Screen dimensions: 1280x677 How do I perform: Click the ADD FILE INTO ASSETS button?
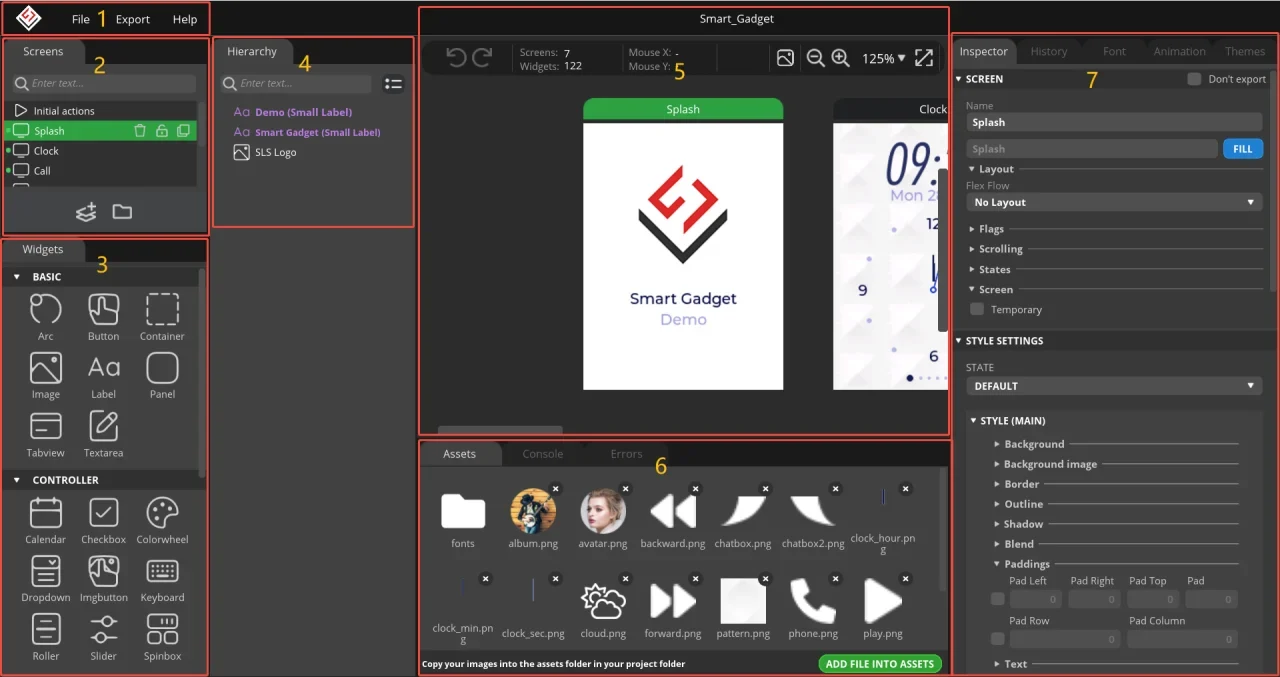879,664
